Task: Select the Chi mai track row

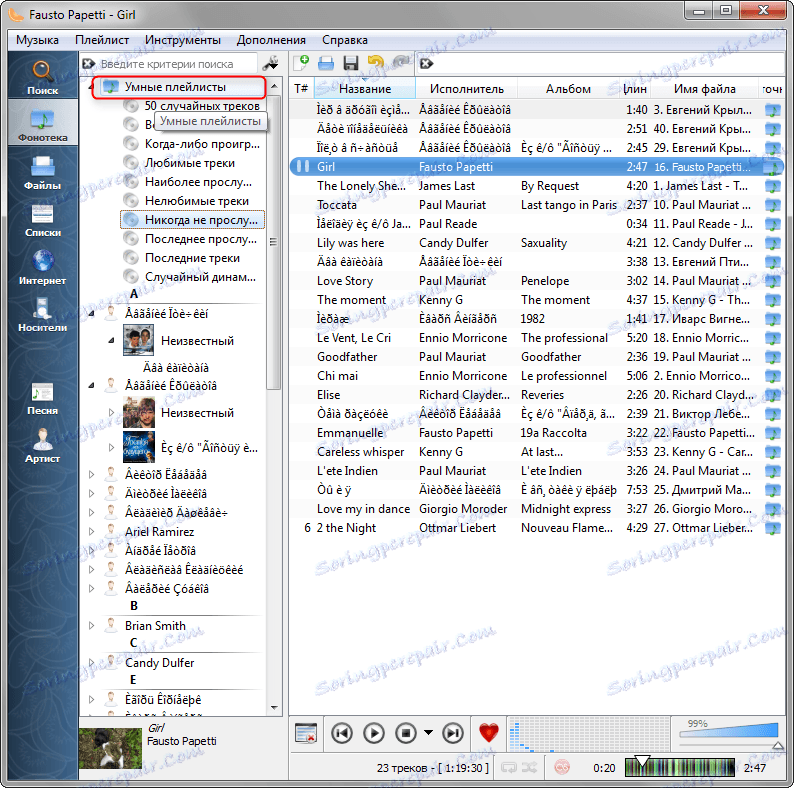Action: click(537, 376)
